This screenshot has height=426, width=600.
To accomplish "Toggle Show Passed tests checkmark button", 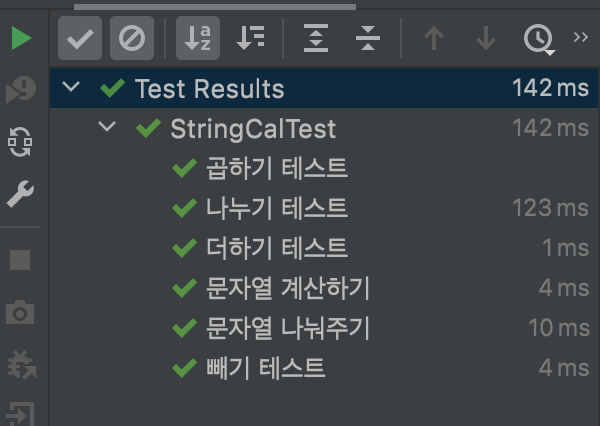I will (x=80, y=38).
